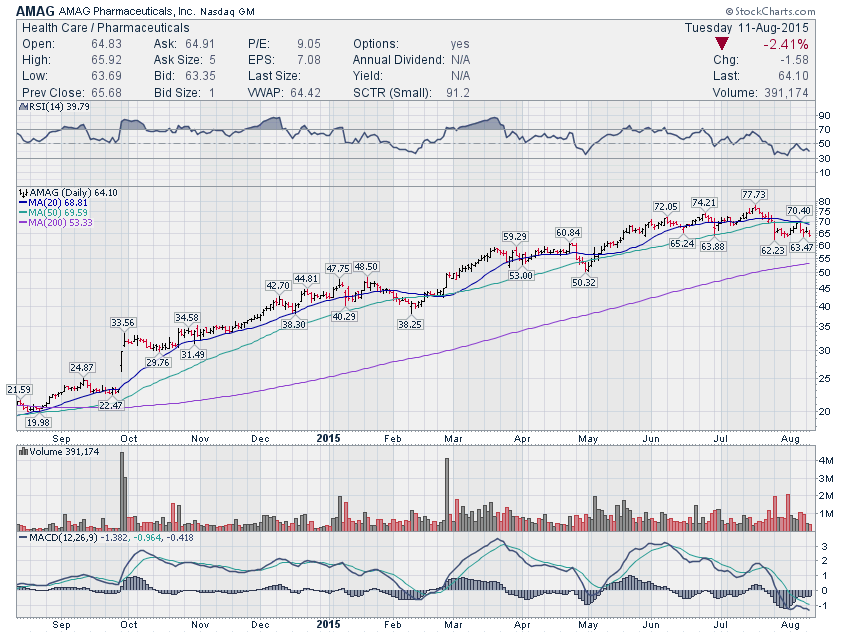
Task: Click the 47.75 price high label
Action: 338,268
